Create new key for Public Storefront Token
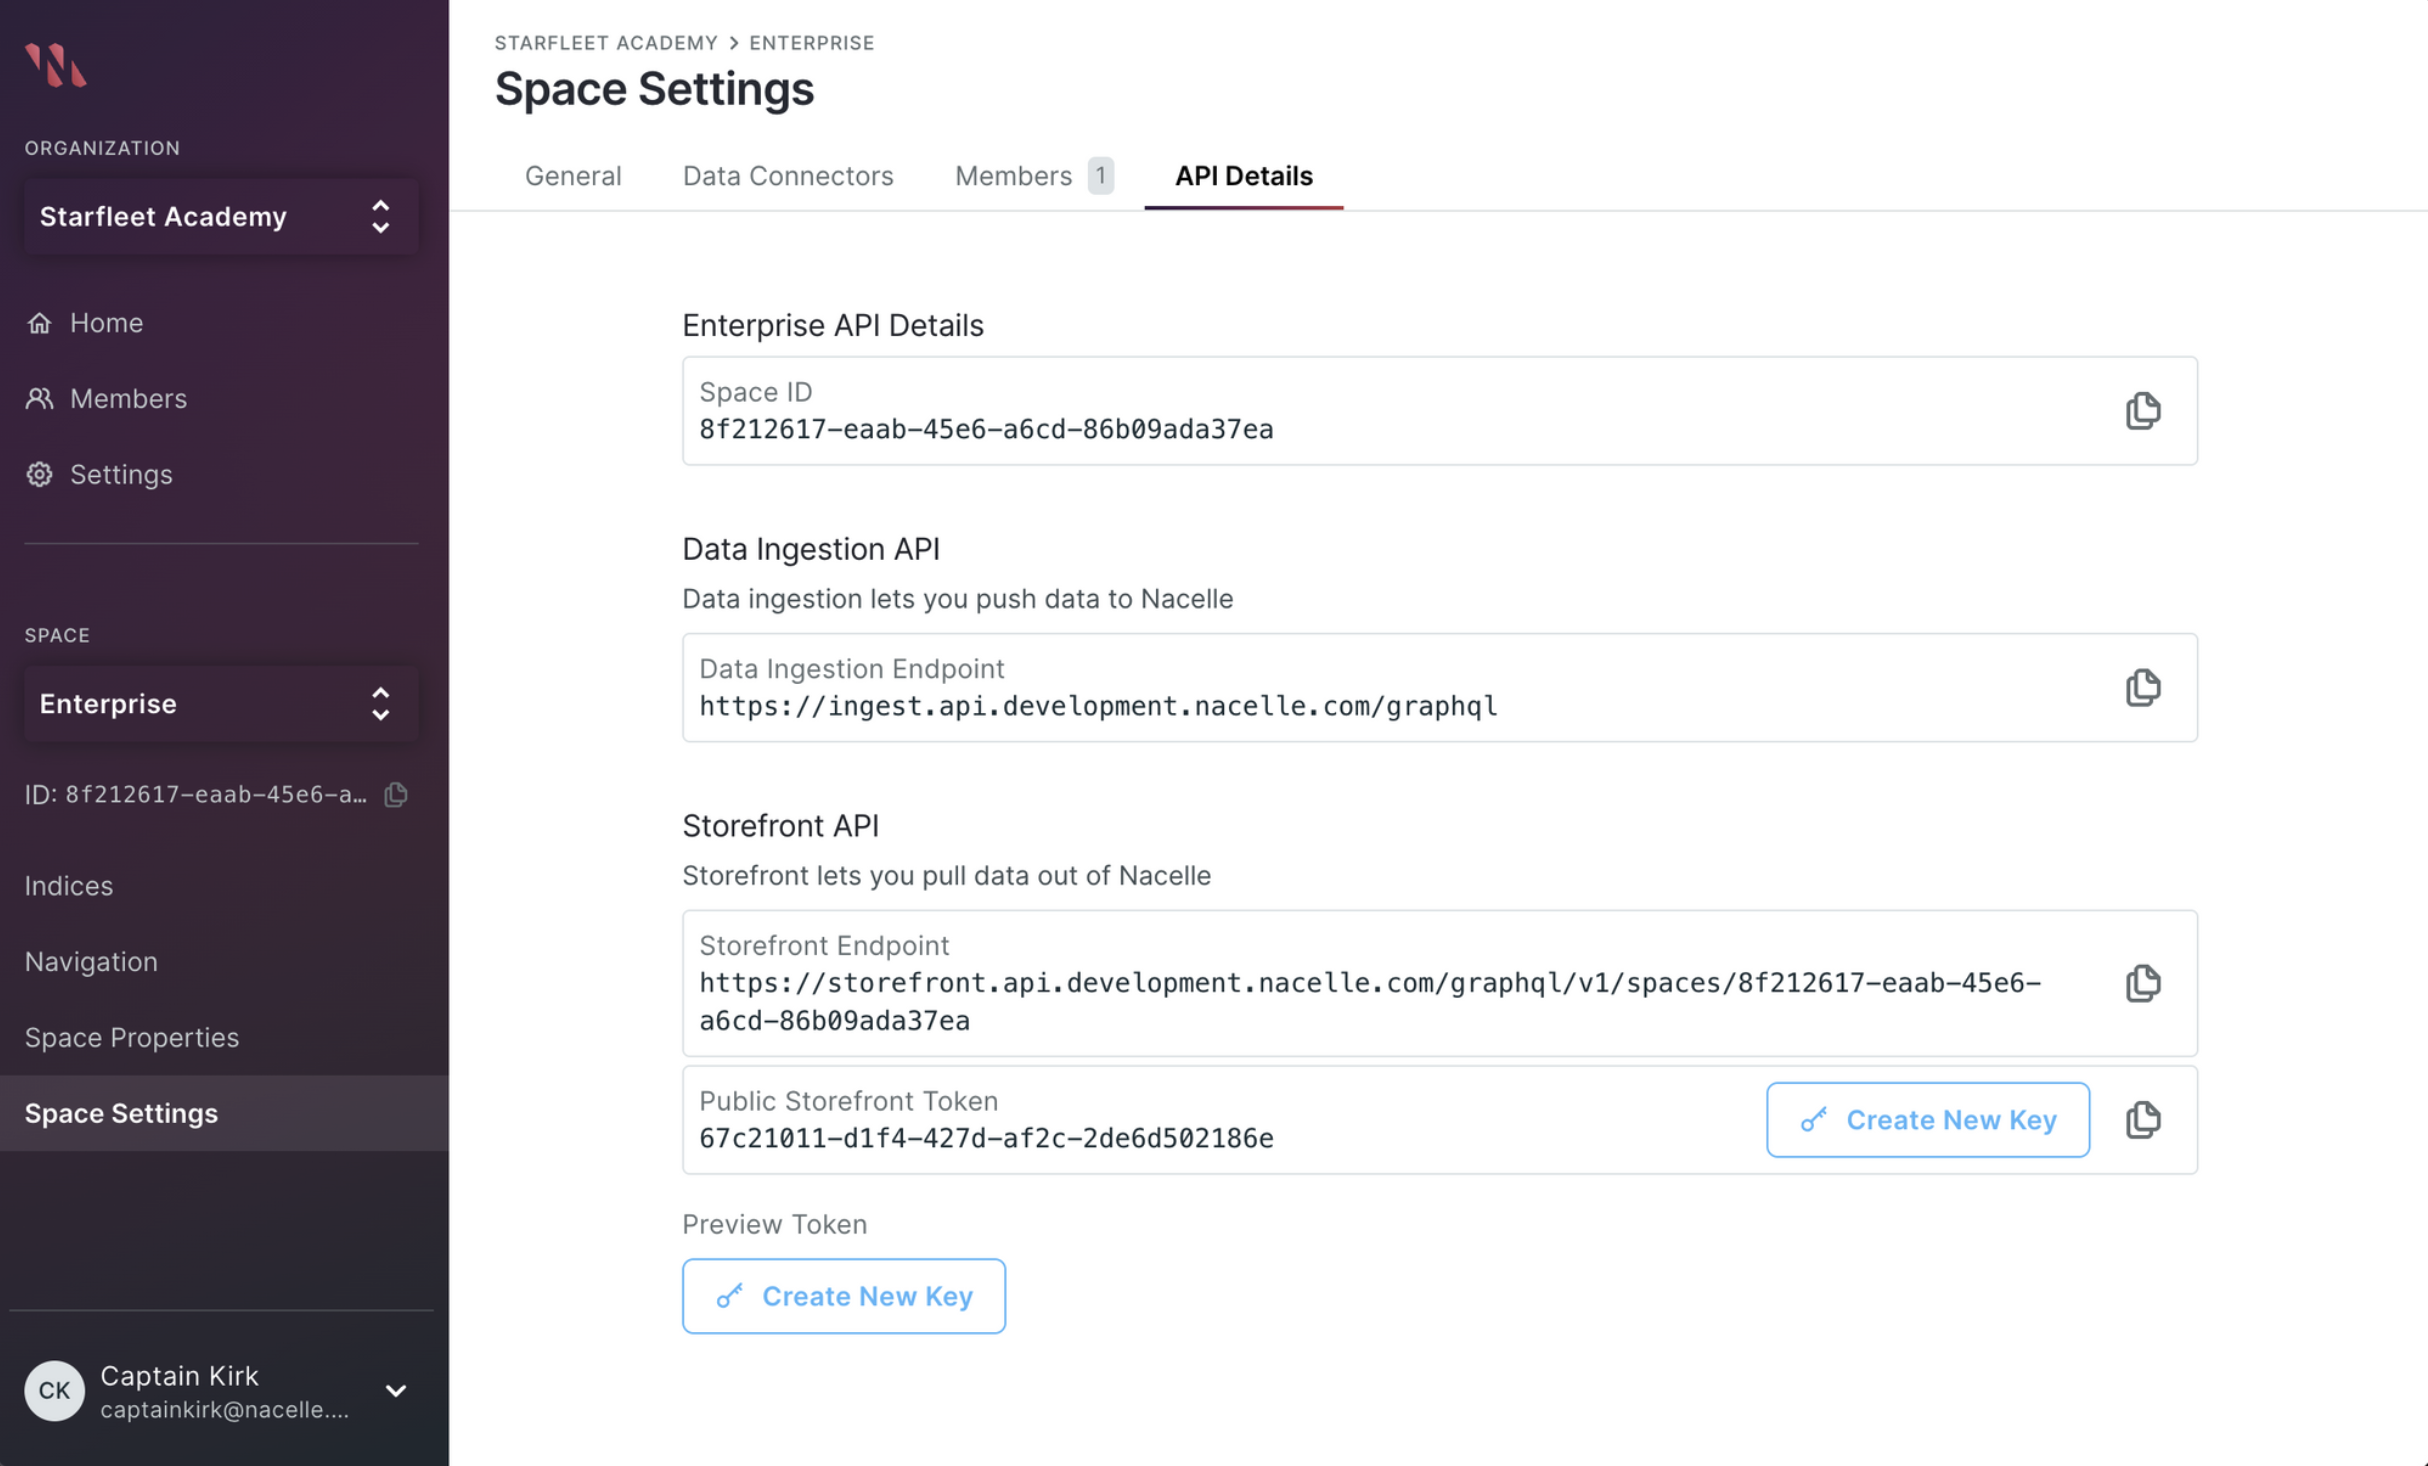Viewport: 2428px width, 1466px height. (x=1927, y=1119)
